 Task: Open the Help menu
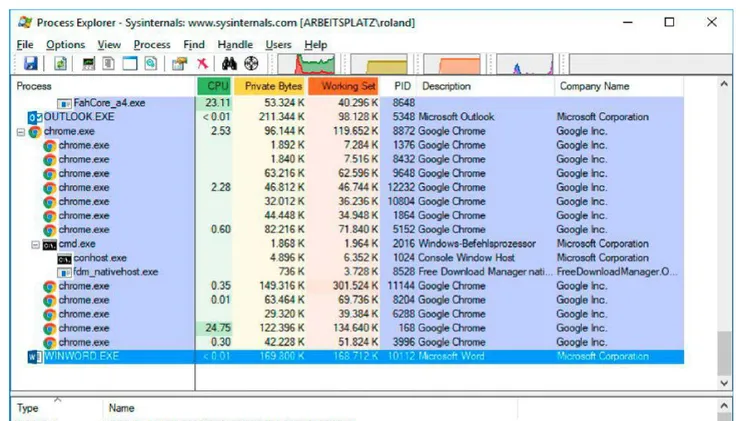(x=316, y=44)
